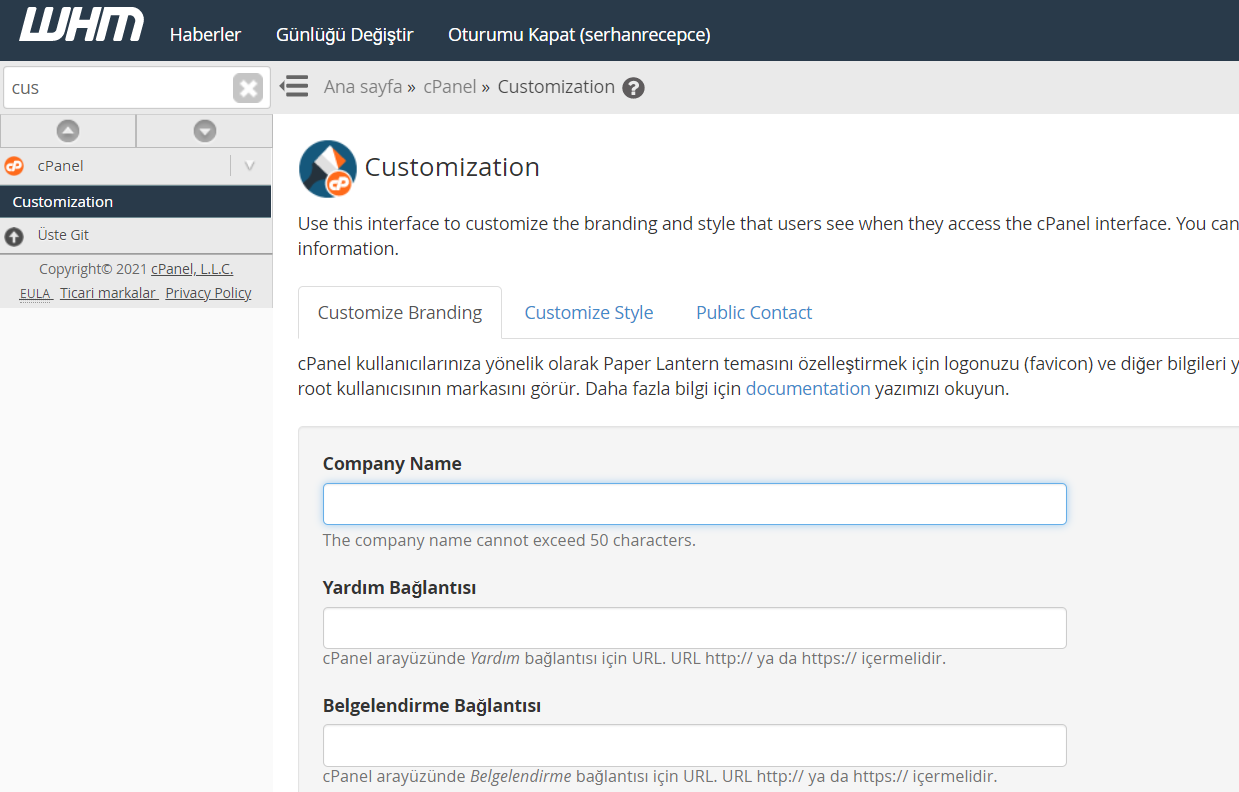Viewport: 1239px width, 792px height.
Task: Switch to Public Contact tab
Action: click(754, 313)
